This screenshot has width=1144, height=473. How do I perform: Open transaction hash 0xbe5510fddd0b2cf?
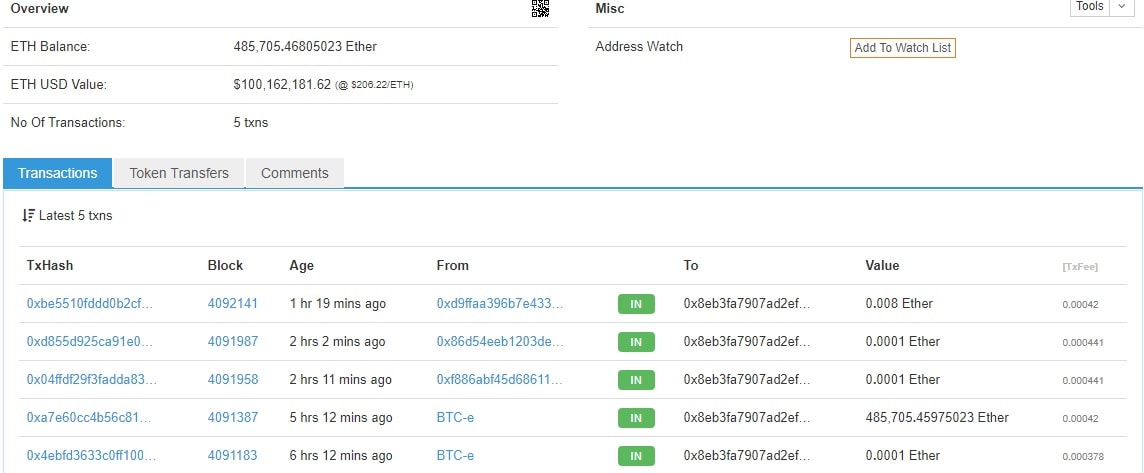coord(90,303)
